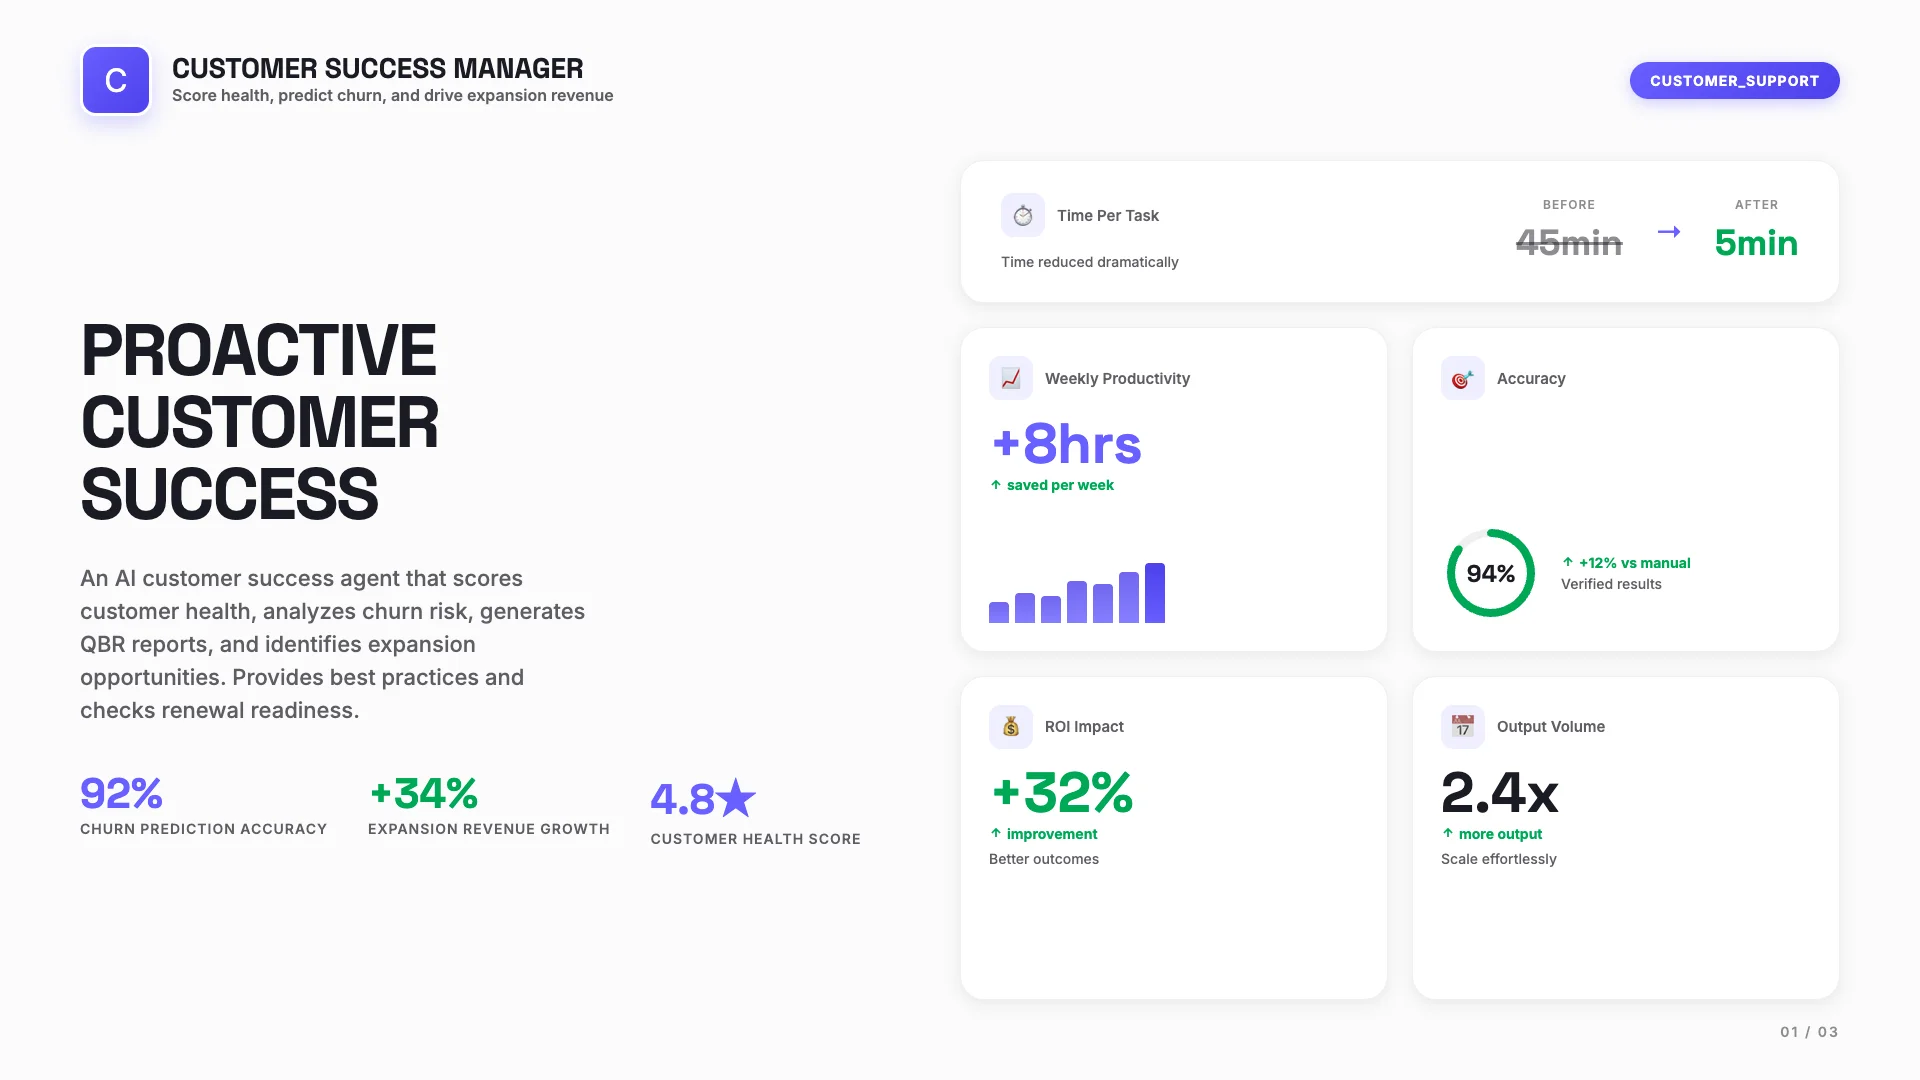Image resolution: width=1920 pixels, height=1080 pixels.
Task: Click the saved per week indicator arrow
Action: 996,485
